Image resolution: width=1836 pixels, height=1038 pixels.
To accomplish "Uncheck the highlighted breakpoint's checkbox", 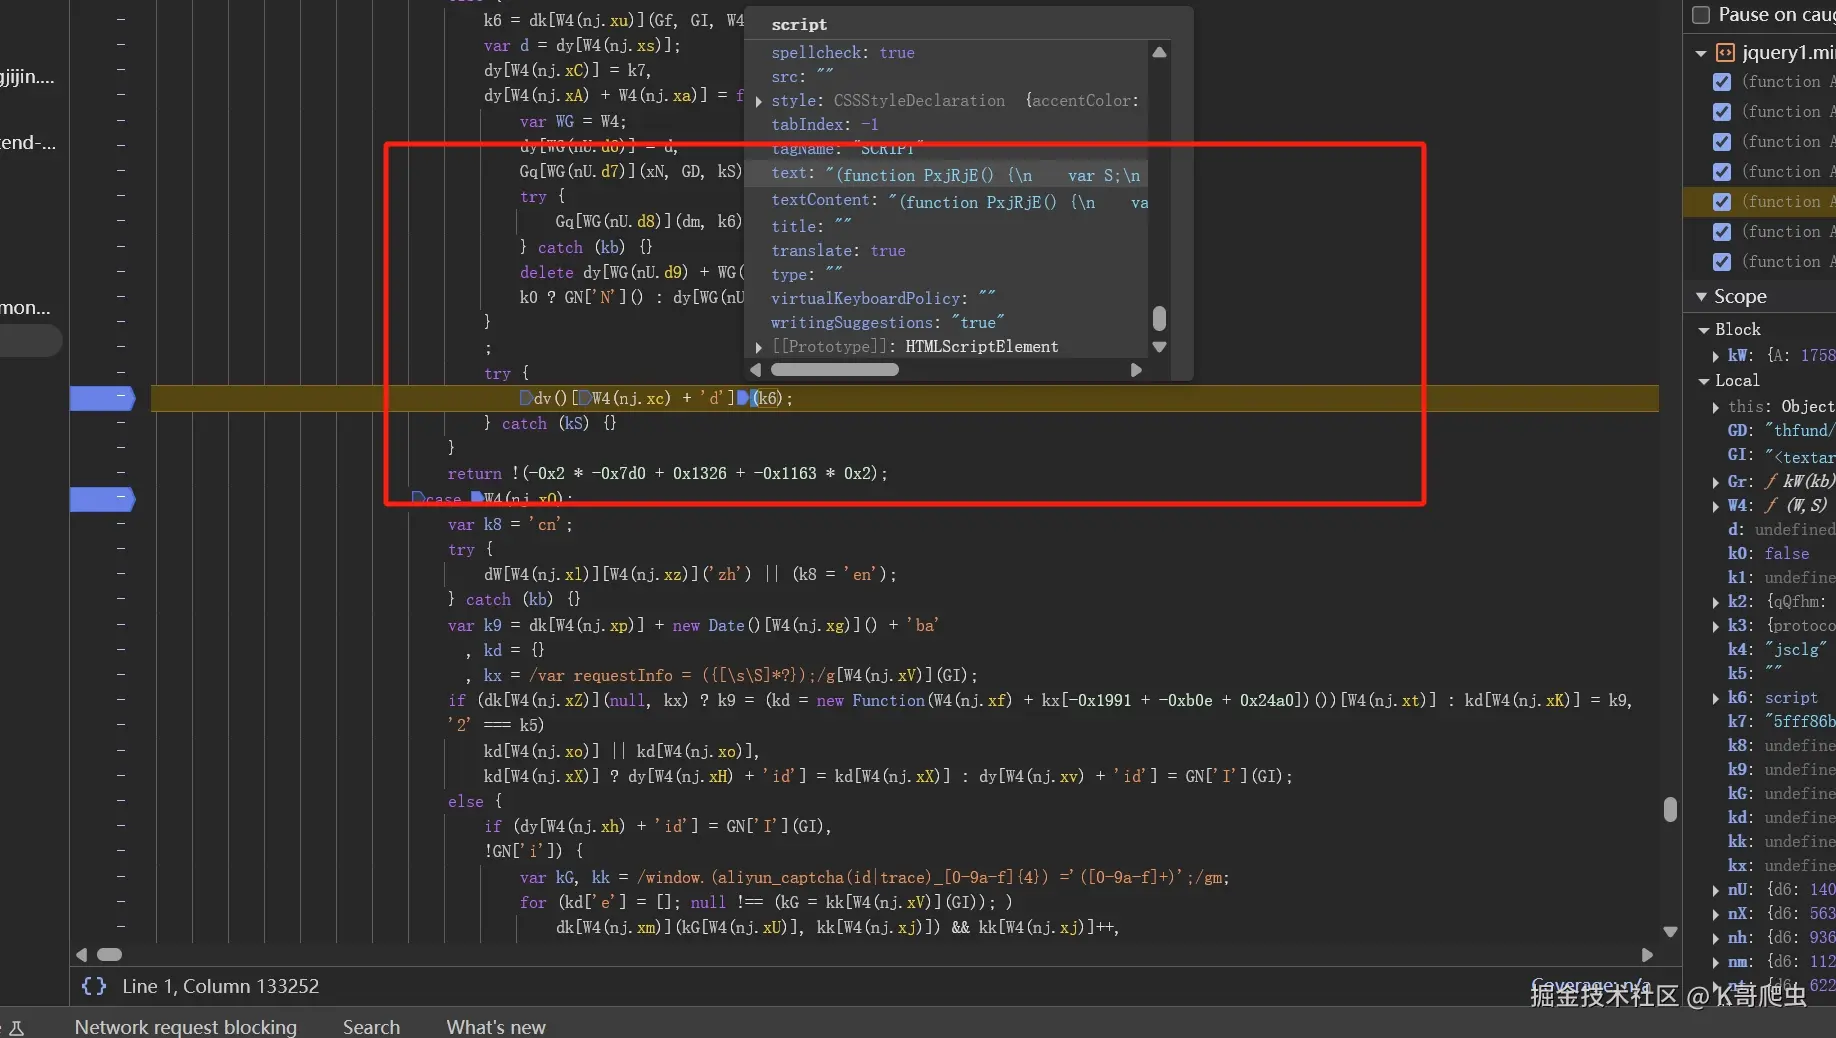I will pyautogui.click(x=1722, y=202).
